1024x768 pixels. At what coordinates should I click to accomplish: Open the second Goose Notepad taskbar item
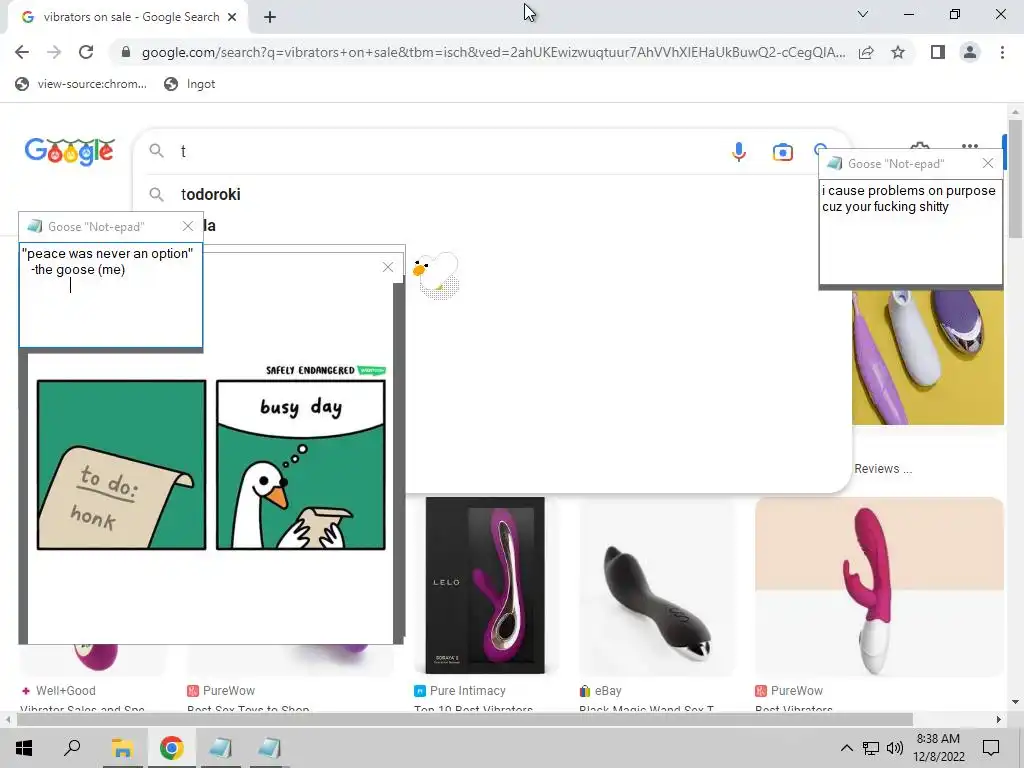coord(269,748)
